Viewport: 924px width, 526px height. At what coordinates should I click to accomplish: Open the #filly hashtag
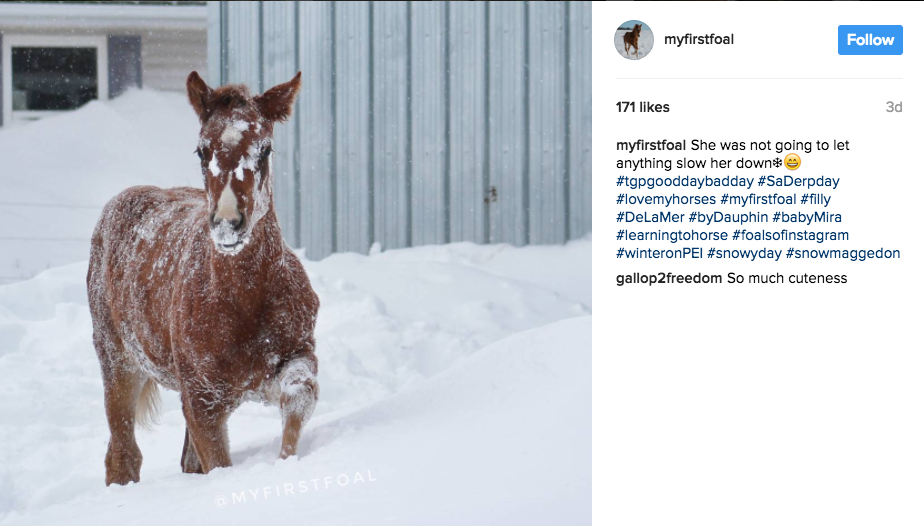point(816,199)
